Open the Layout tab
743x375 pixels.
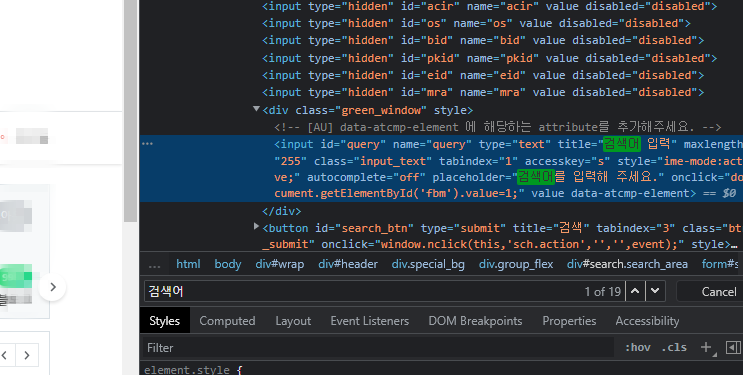point(293,321)
